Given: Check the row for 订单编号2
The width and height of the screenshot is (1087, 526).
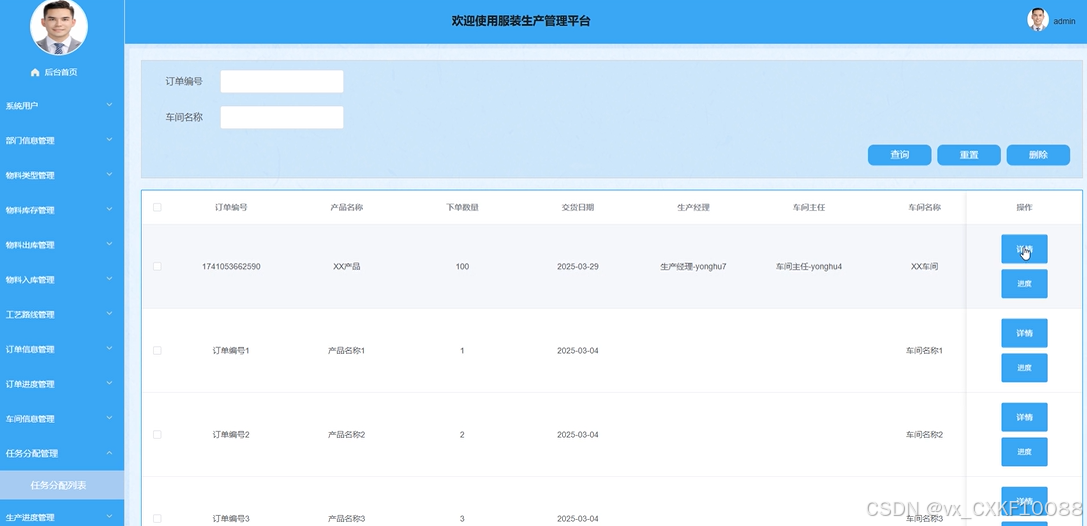Looking at the screenshot, I should (157, 435).
